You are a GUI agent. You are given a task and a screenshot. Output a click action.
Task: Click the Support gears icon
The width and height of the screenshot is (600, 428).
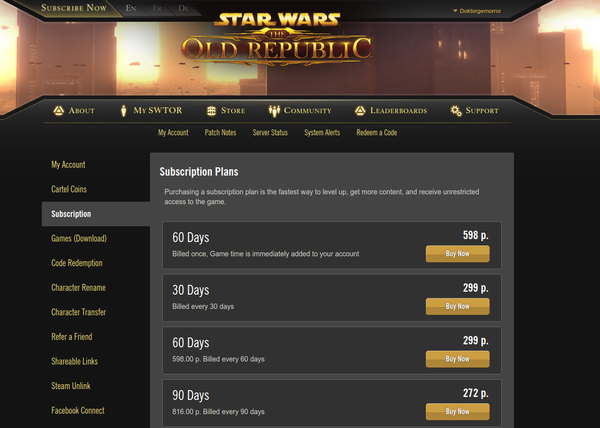click(x=456, y=110)
